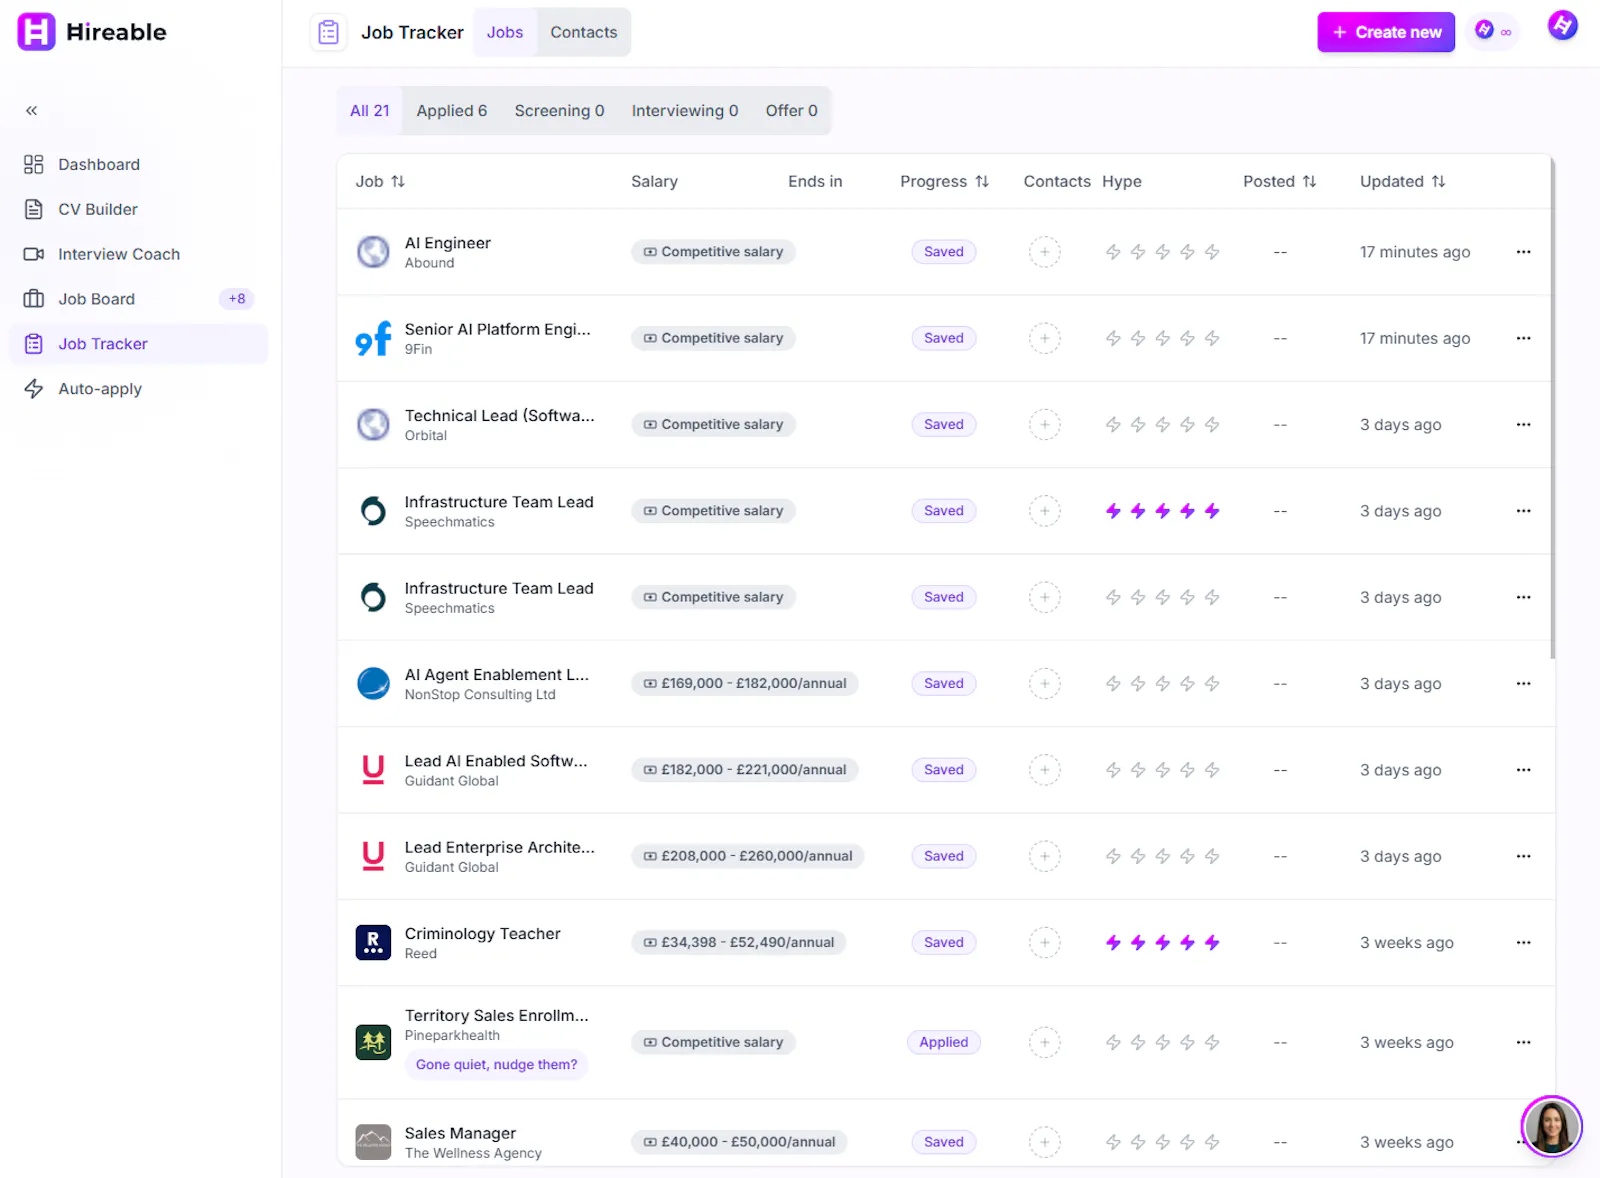This screenshot has width=1600, height=1178.
Task: Set Criminology Teacher hype to third bolt
Action: (x=1163, y=943)
